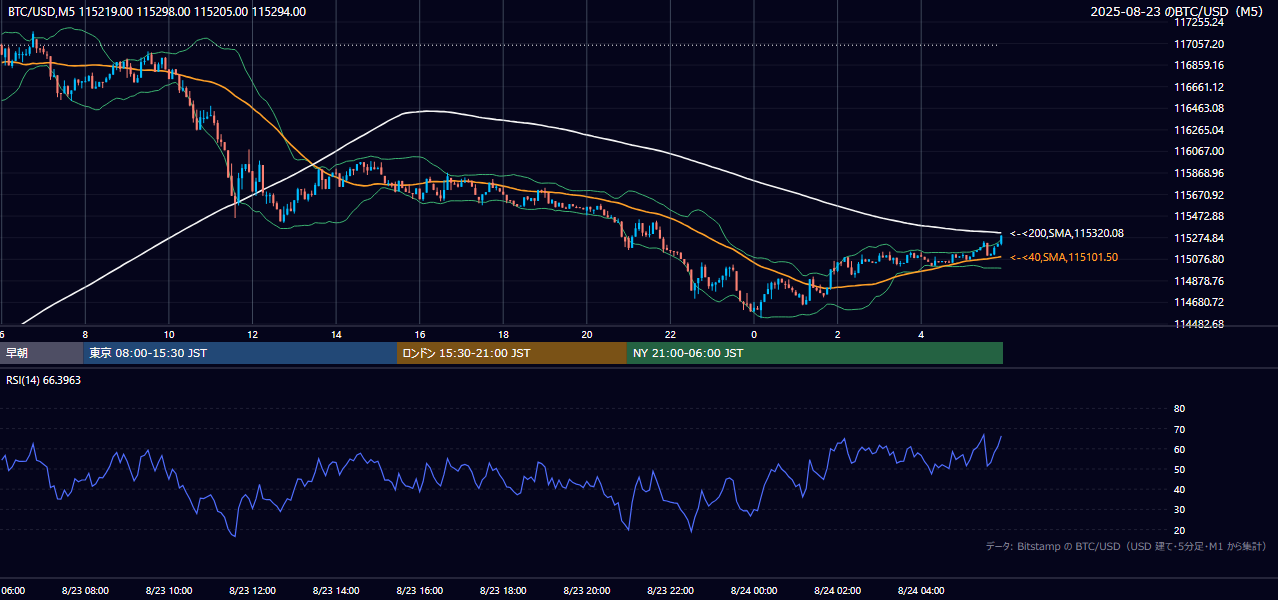Click price level 115274.84 on axis
Image resolution: width=1278 pixels, height=600 pixels.
(1198, 238)
